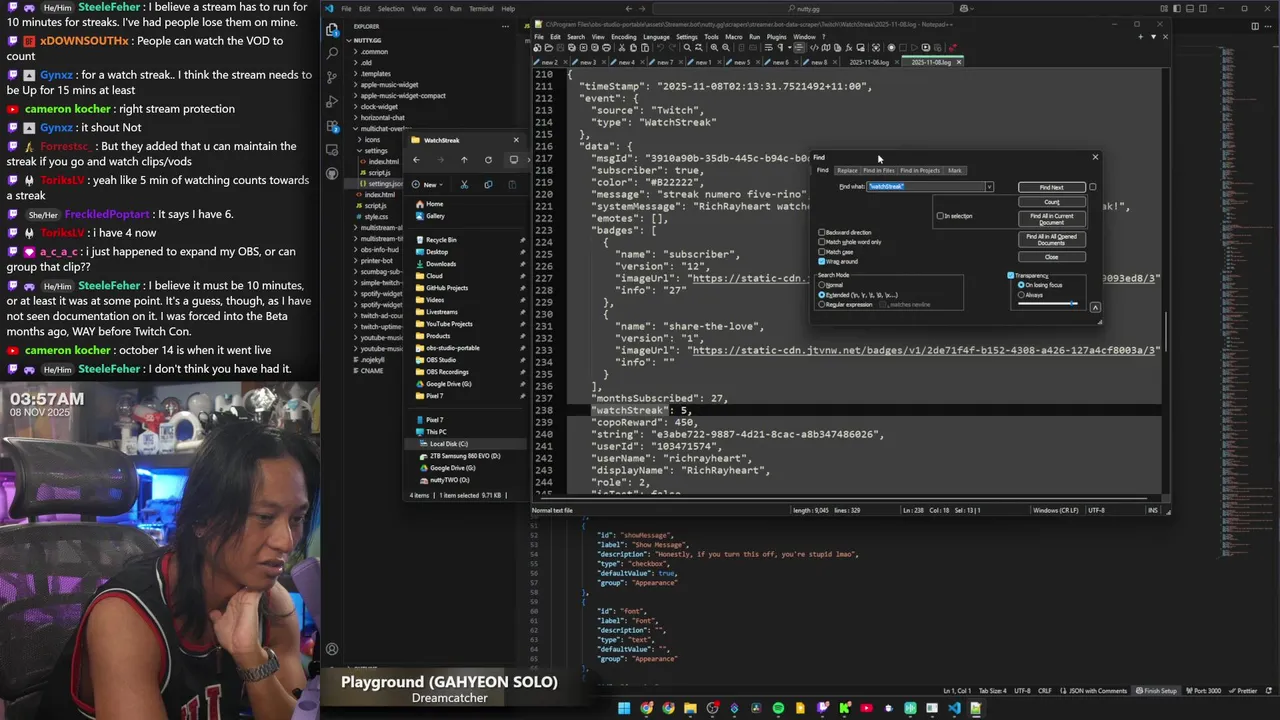The image size is (1280, 720).
Task: Click File Explorer Up arrow
Action: 464,160
